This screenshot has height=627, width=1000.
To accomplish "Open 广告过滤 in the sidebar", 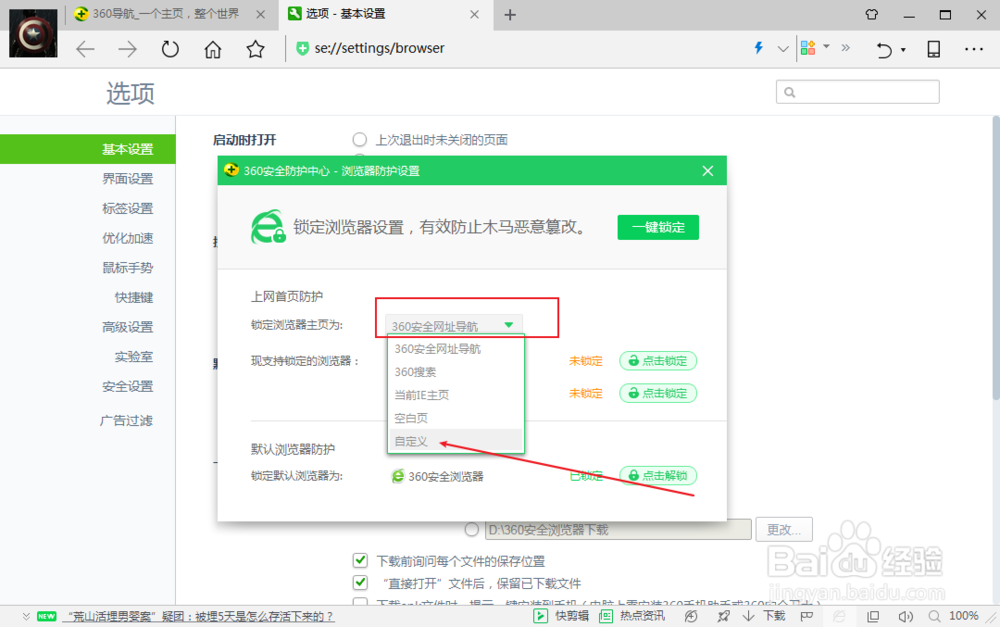I will coord(126,420).
